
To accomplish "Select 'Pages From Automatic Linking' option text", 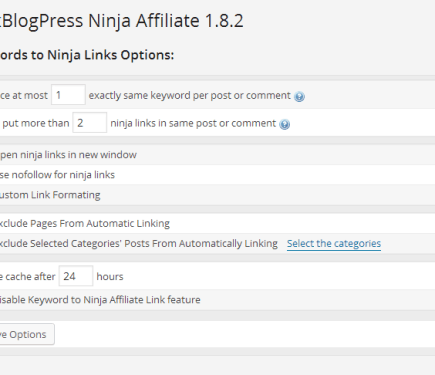I will pyautogui.click(x=100, y=223).
